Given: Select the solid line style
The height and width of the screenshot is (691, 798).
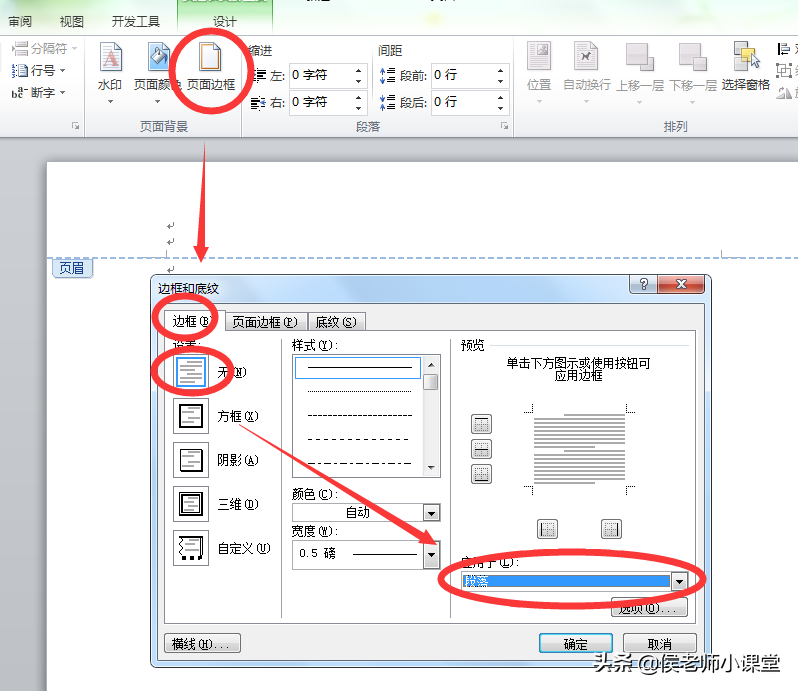Looking at the screenshot, I should [358, 367].
